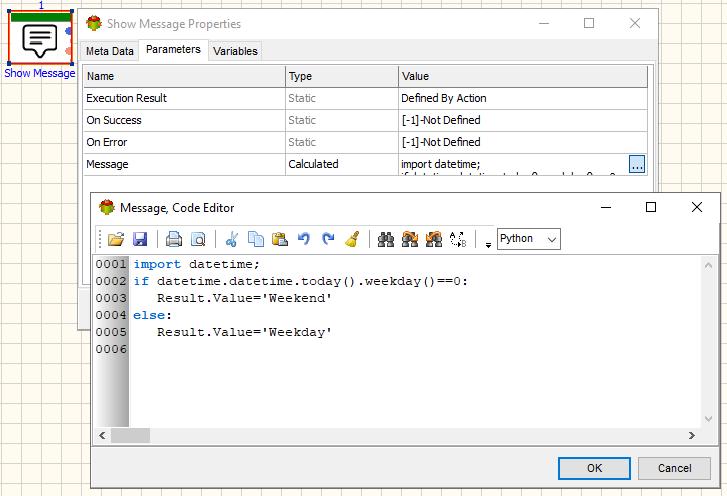The width and height of the screenshot is (727, 496).
Task: Click the Name column header
Action: (x=184, y=76)
